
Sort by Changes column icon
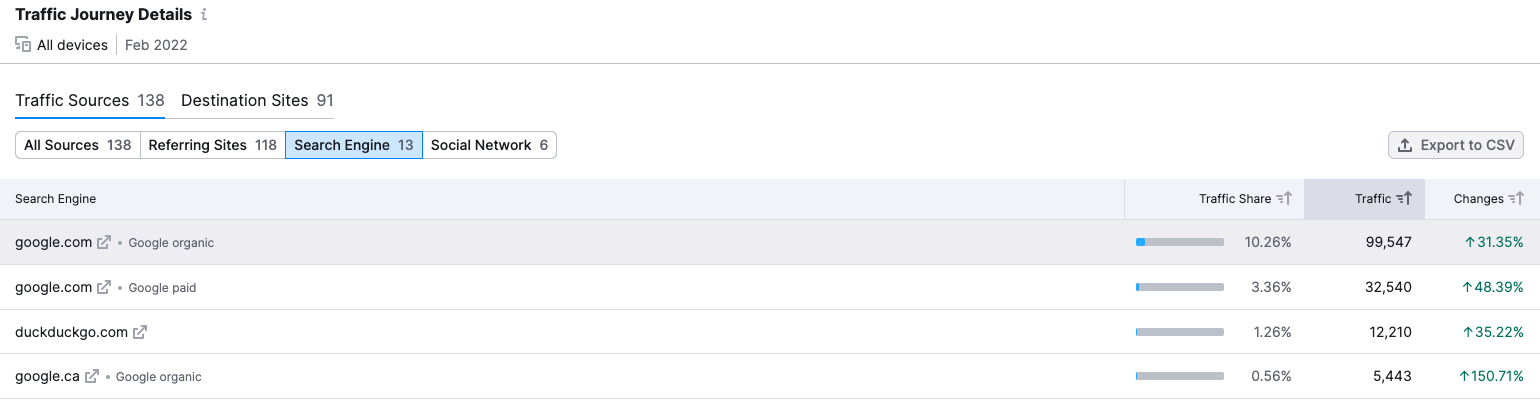click(1517, 199)
